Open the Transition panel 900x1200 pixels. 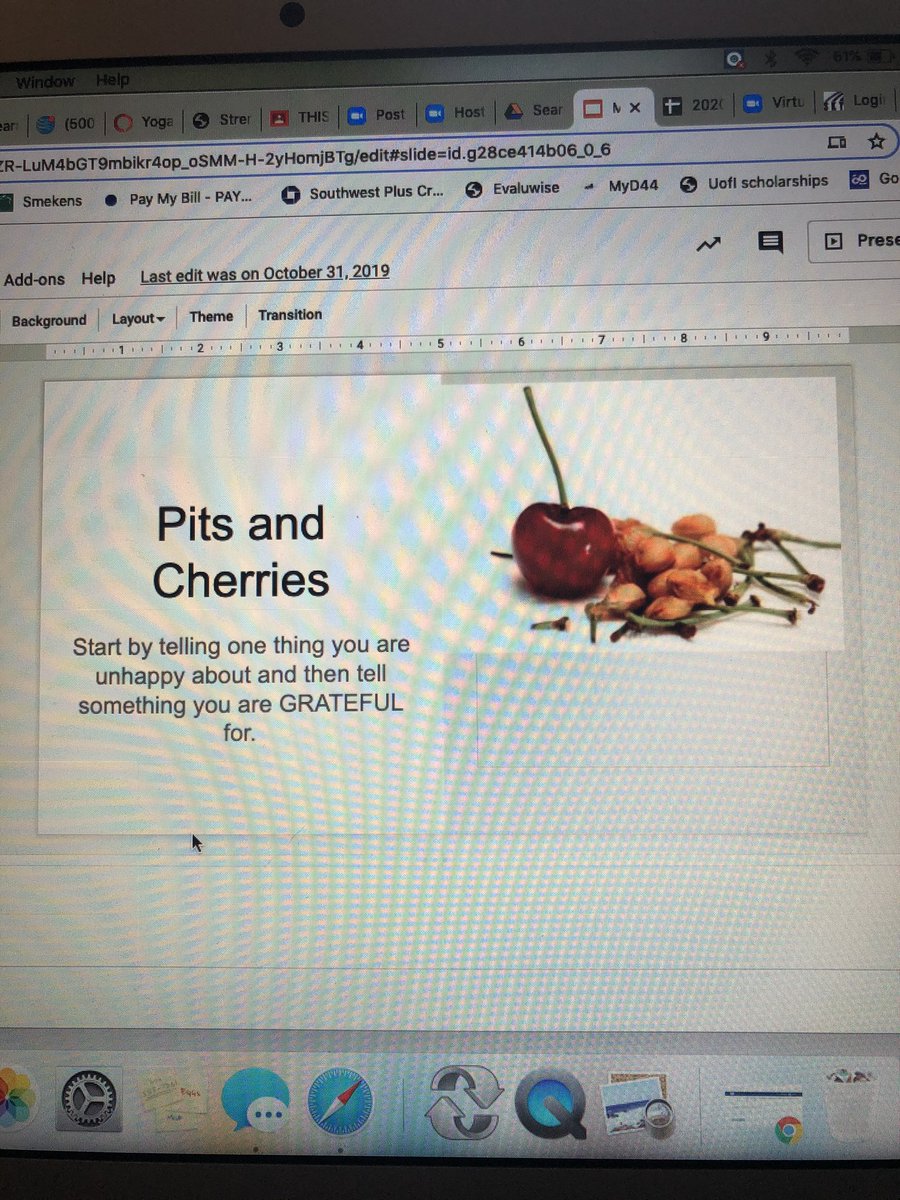(290, 314)
